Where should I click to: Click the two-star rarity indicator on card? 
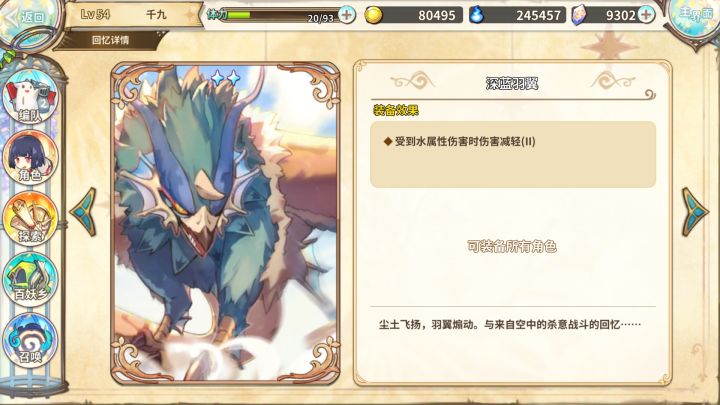coord(225,78)
